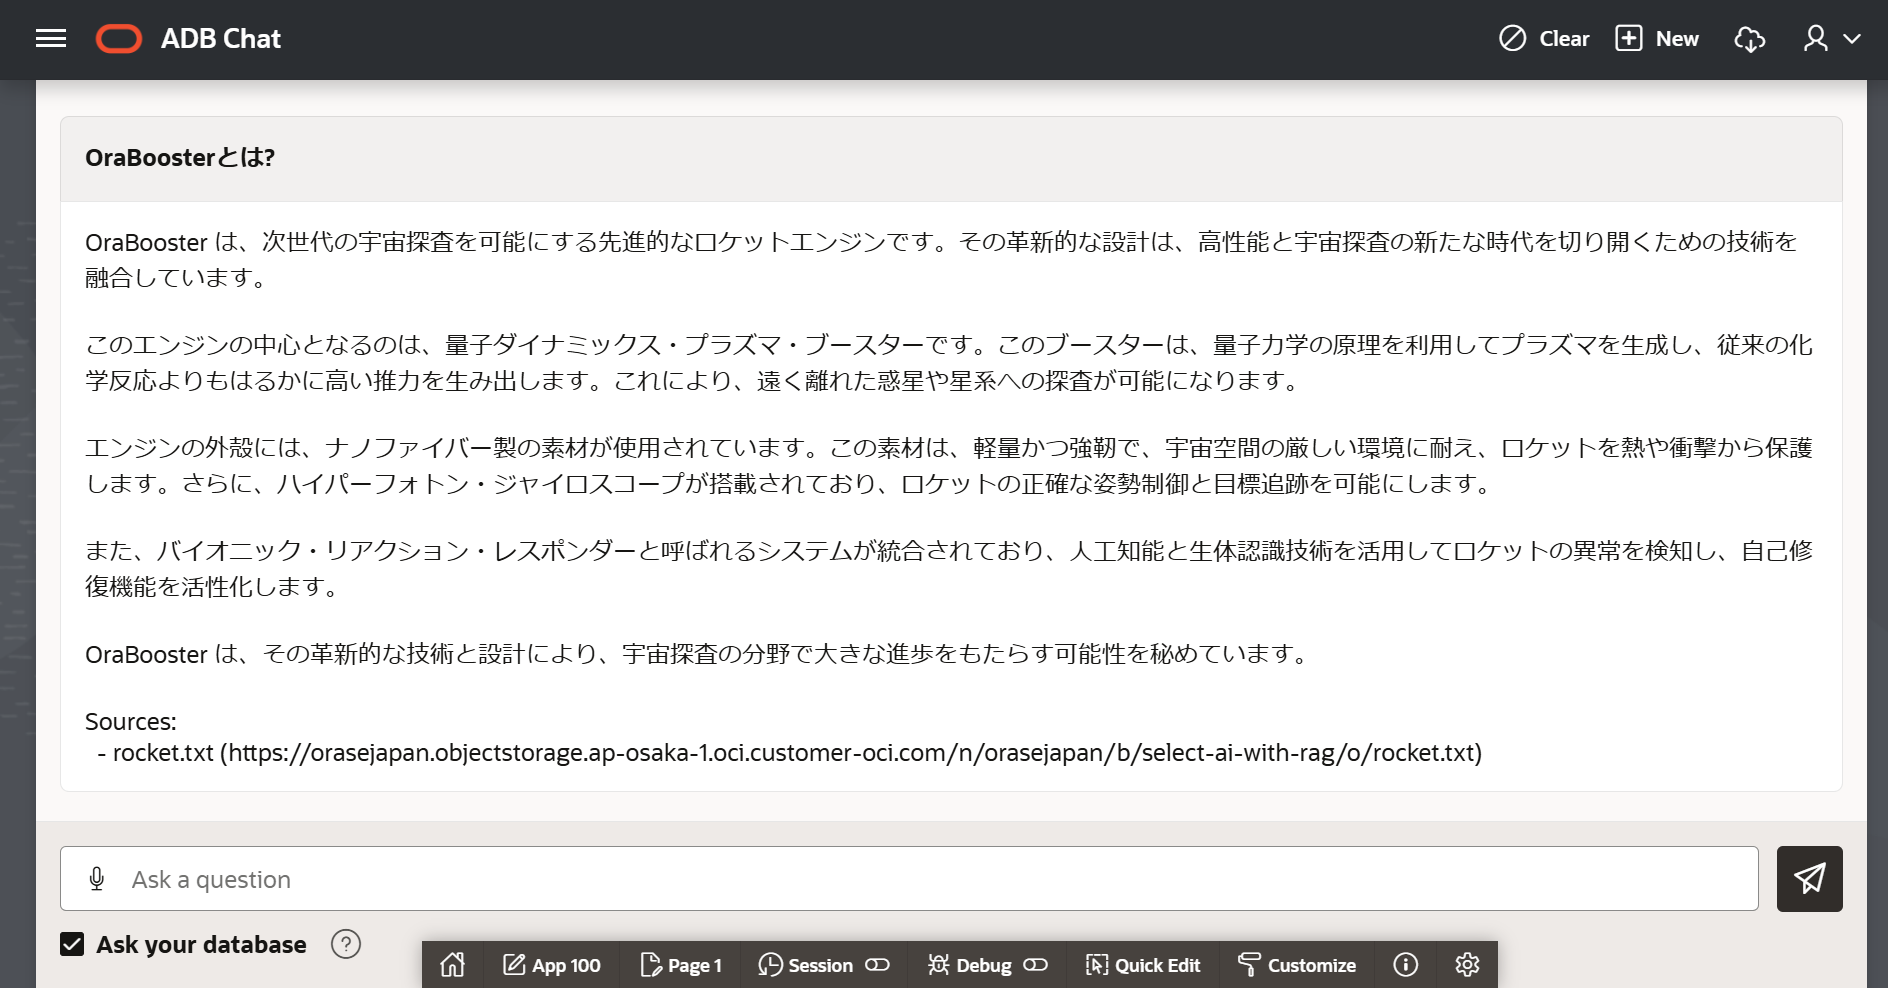Clear the chat conversation
1888x988 pixels.
pos(1544,39)
